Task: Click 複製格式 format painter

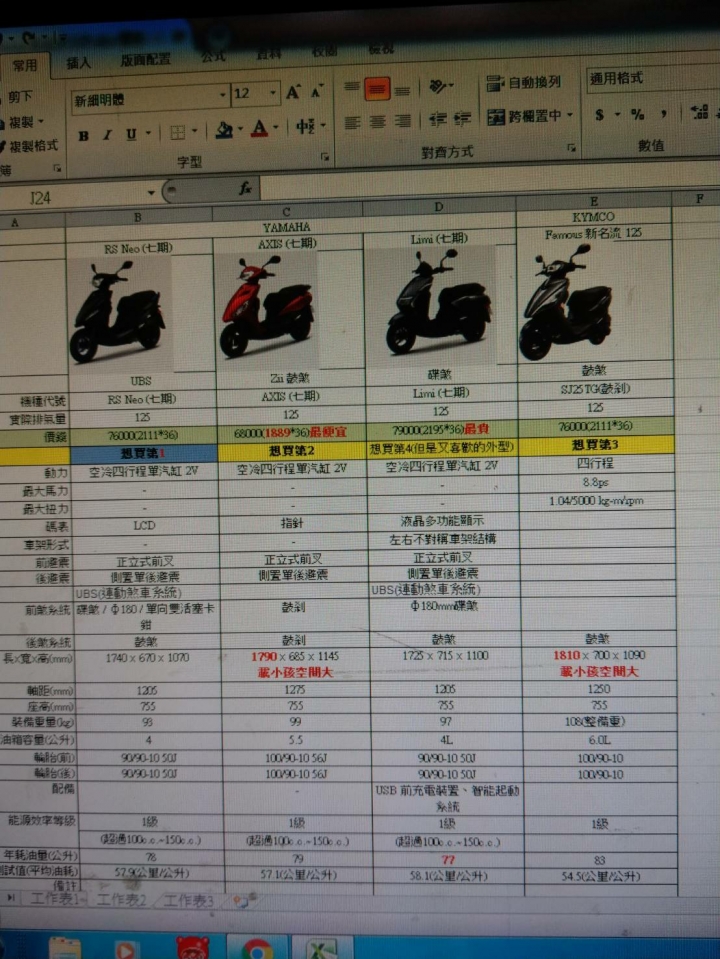Action: 29,146
